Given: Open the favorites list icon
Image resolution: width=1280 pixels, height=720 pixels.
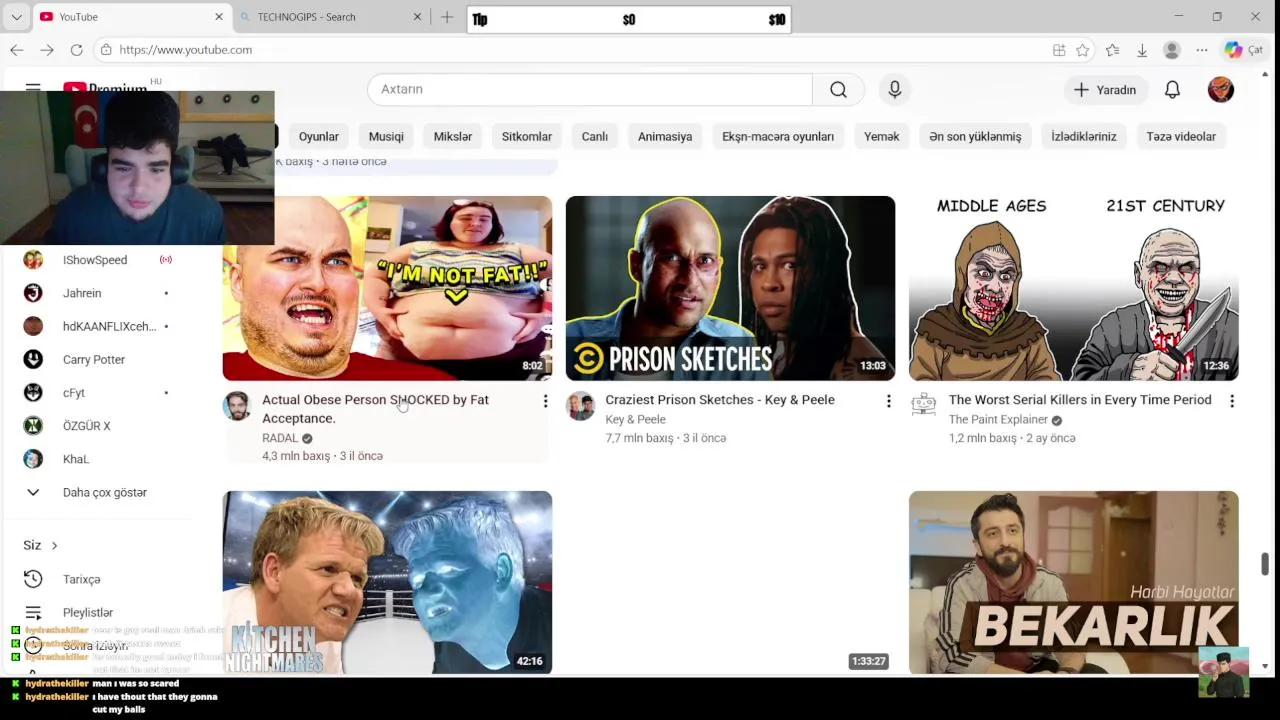Looking at the screenshot, I should tap(1112, 50).
